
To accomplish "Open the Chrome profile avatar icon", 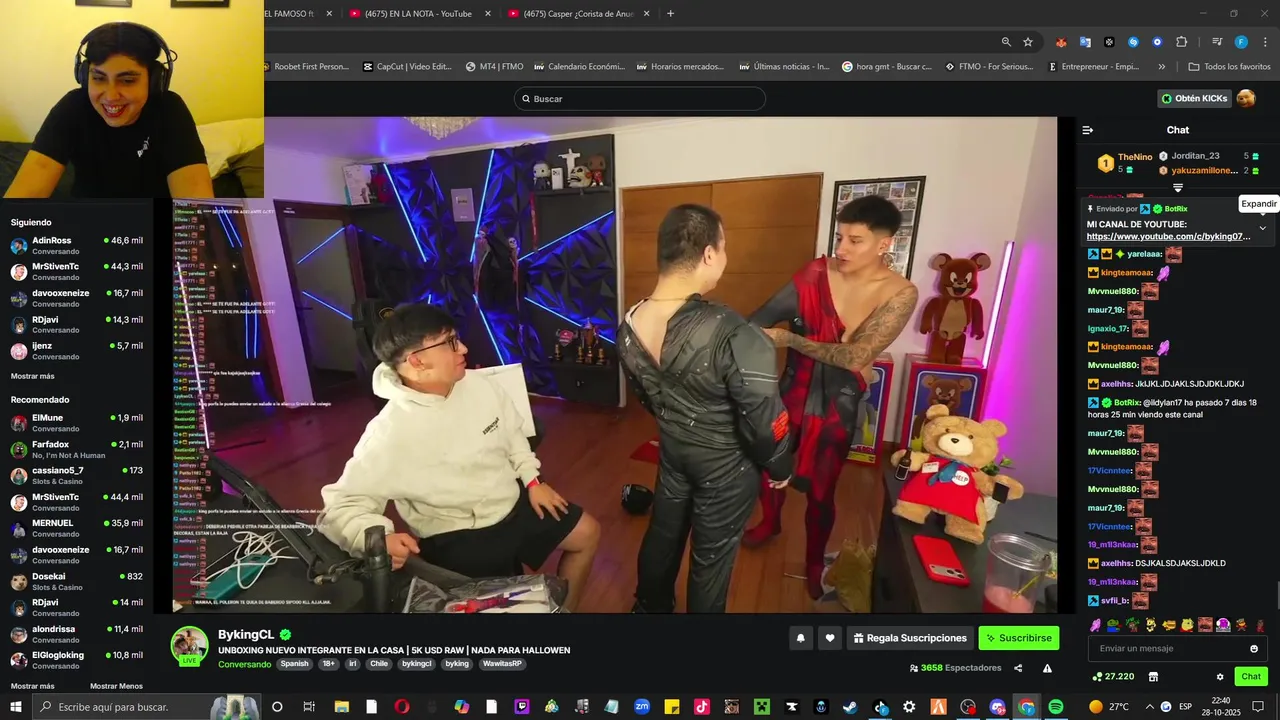I will (x=1241, y=42).
